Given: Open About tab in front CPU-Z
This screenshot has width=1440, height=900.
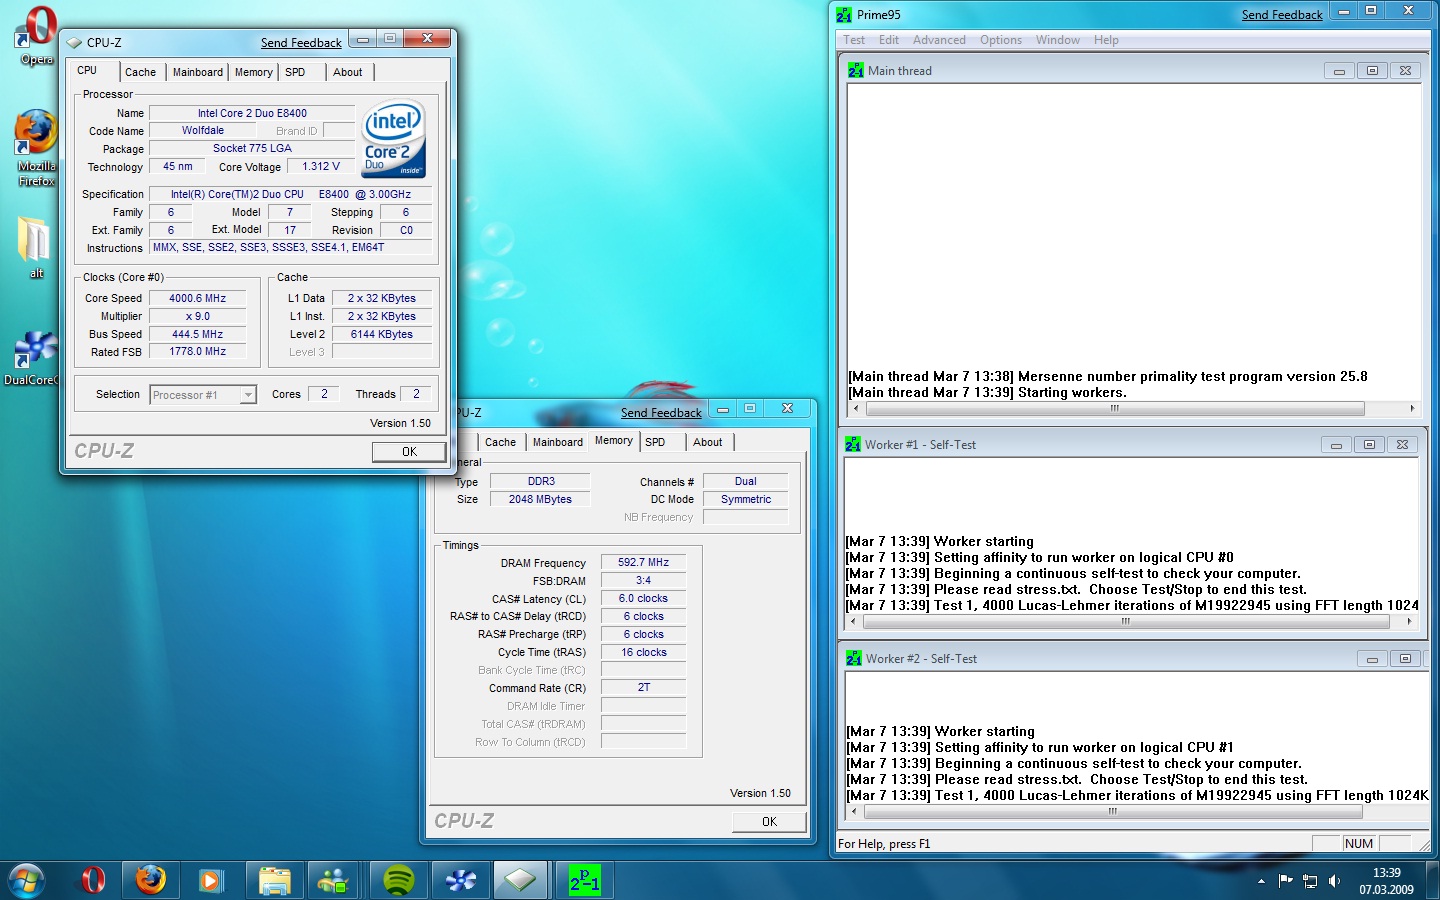Looking at the screenshot, I should click(x=348, y=72).
